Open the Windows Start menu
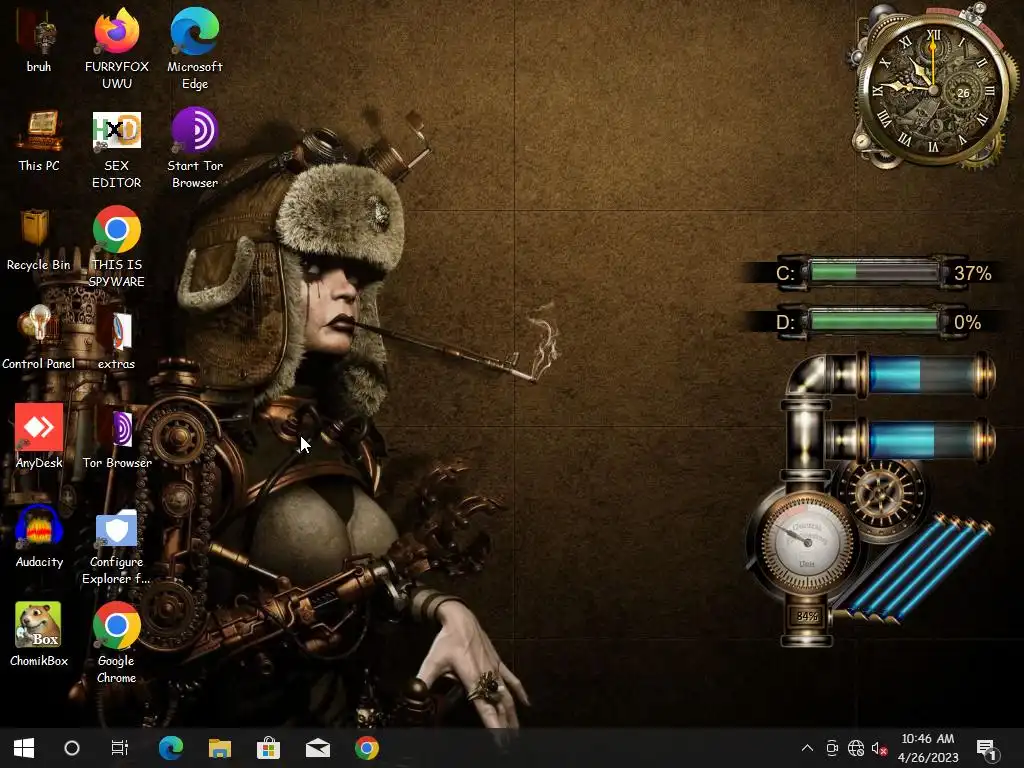 click(24, 748)
